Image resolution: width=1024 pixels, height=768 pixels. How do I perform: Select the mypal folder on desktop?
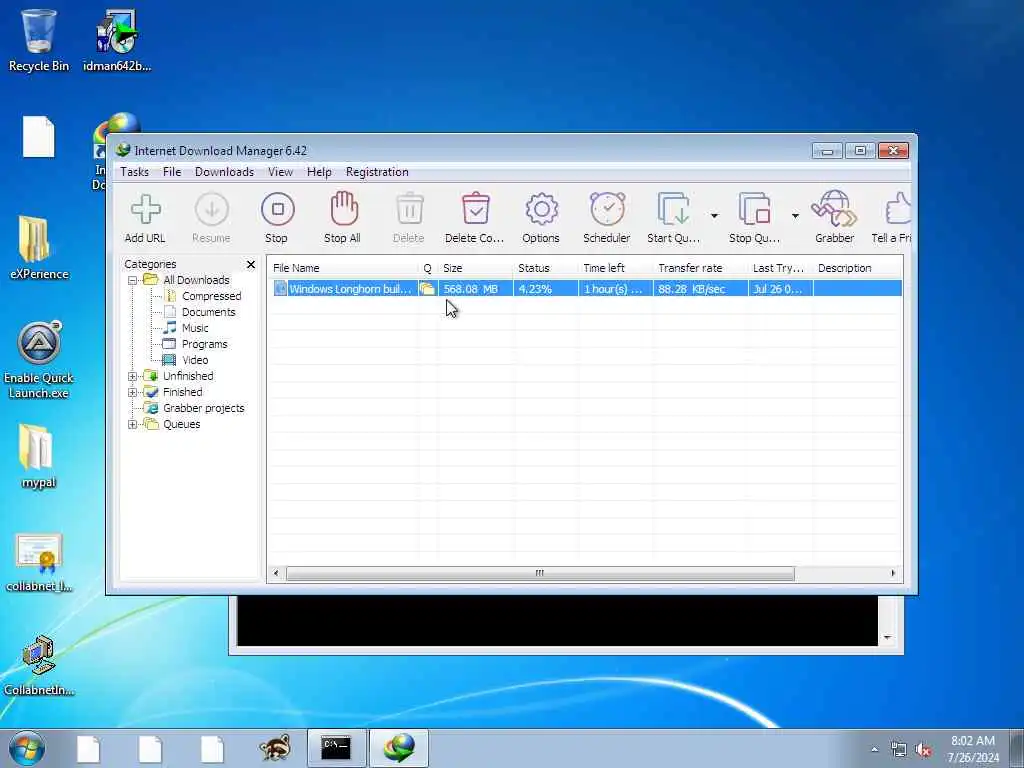tap(38, 456)
